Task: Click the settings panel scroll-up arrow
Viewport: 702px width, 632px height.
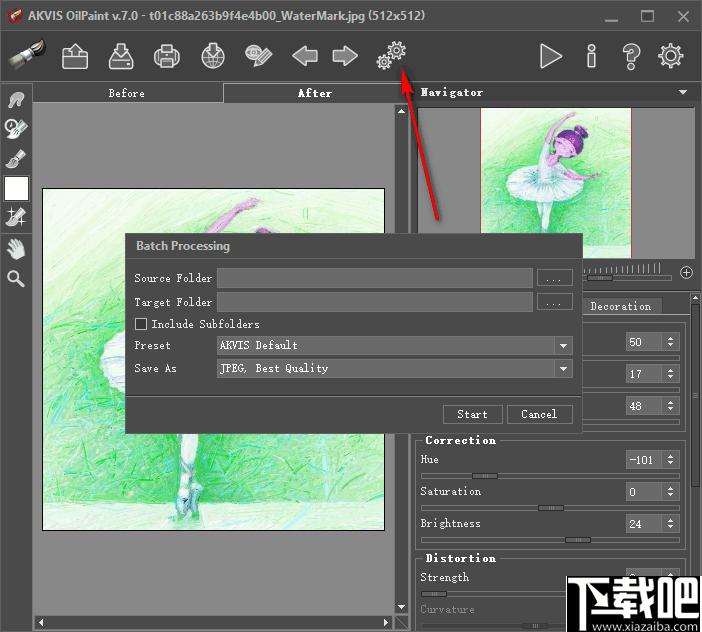Action: 695,298
